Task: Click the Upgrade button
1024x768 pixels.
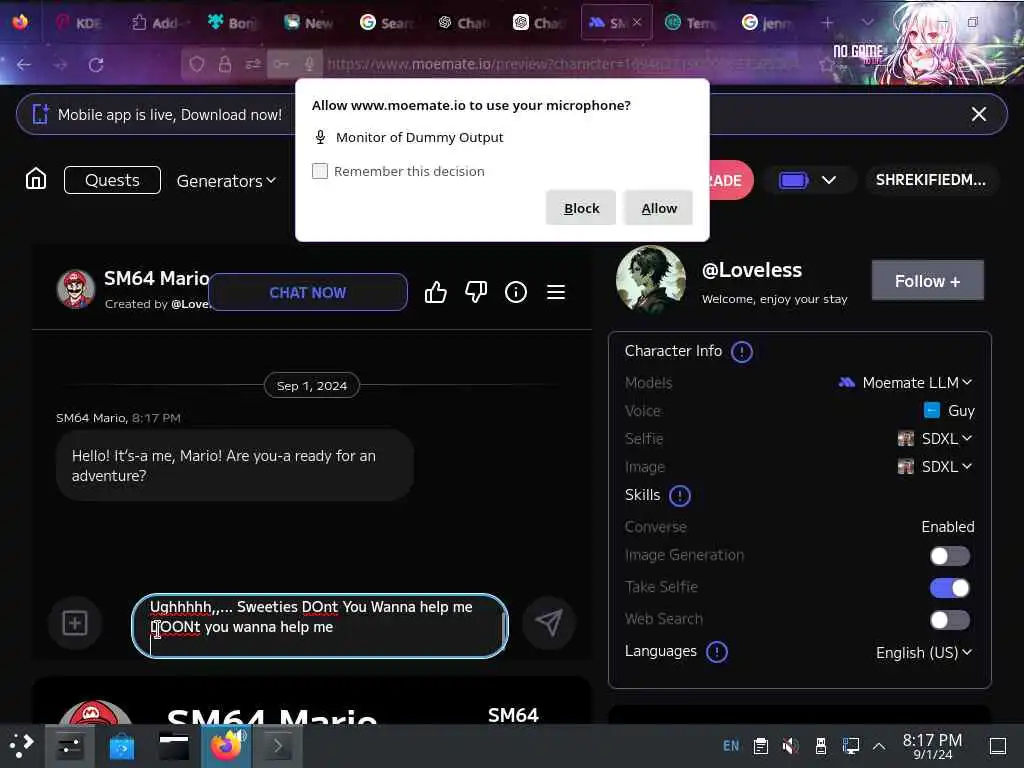Action: [731, 180]
